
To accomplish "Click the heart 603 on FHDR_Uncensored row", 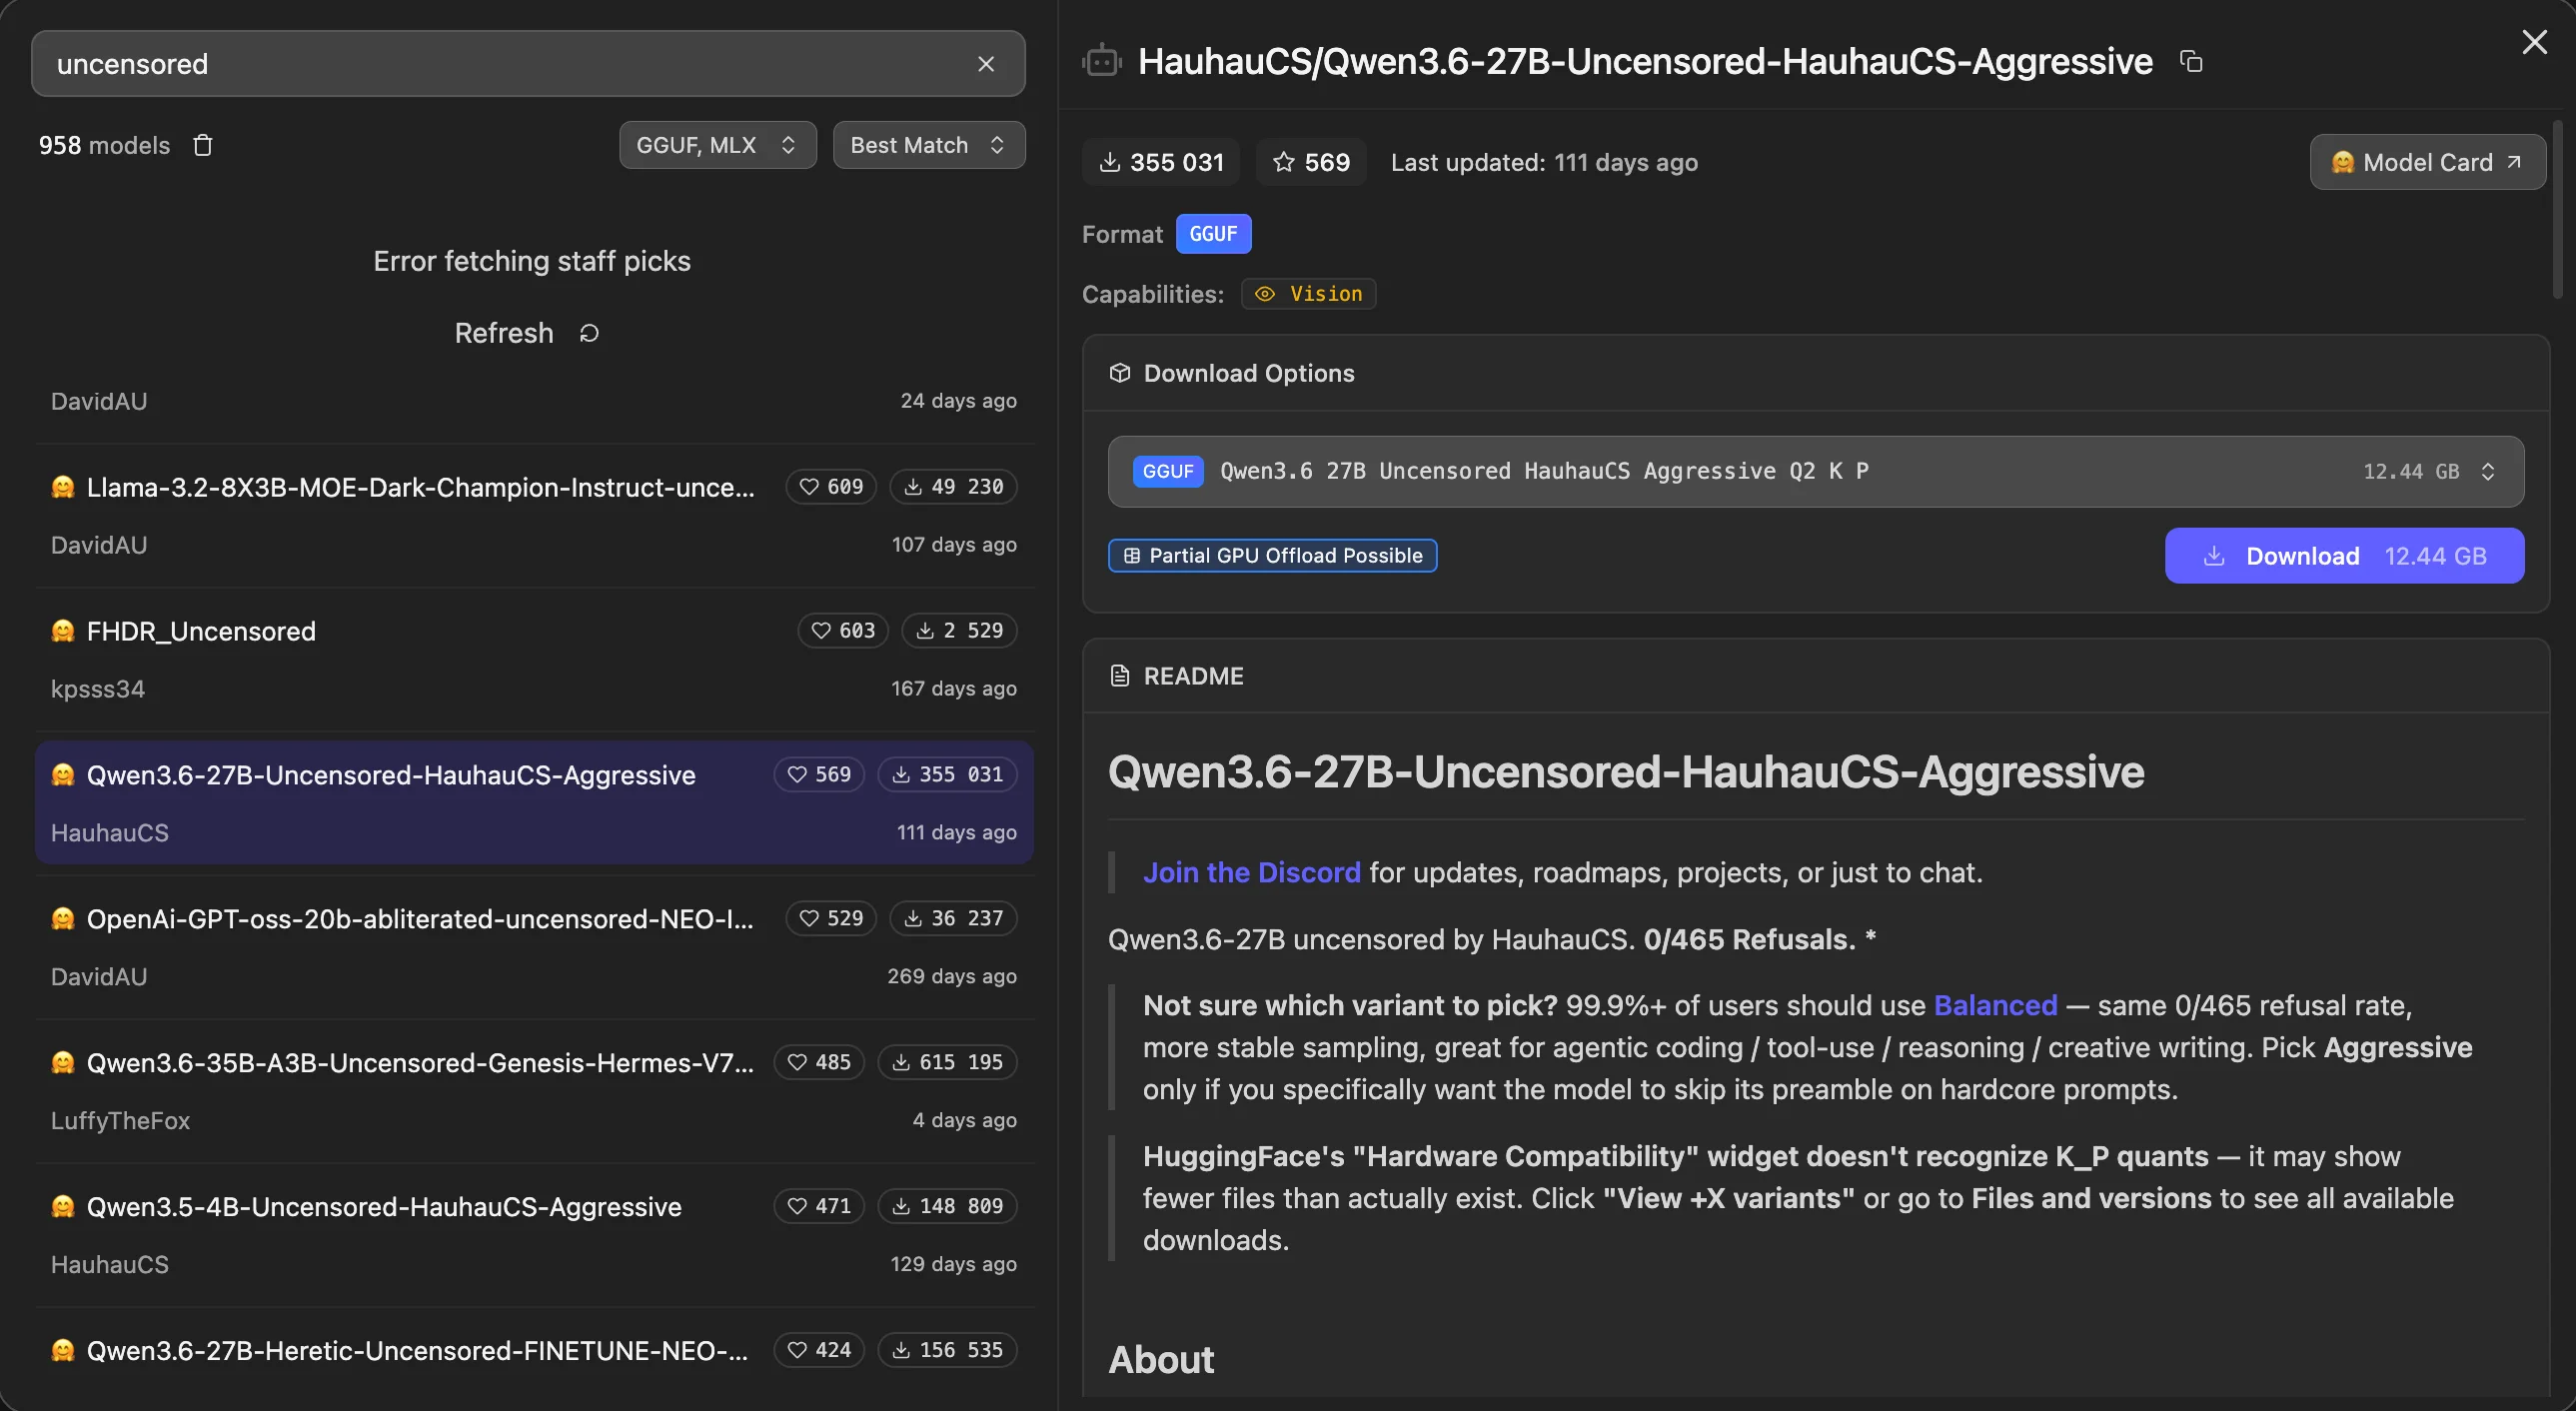I will pos(843,631).
